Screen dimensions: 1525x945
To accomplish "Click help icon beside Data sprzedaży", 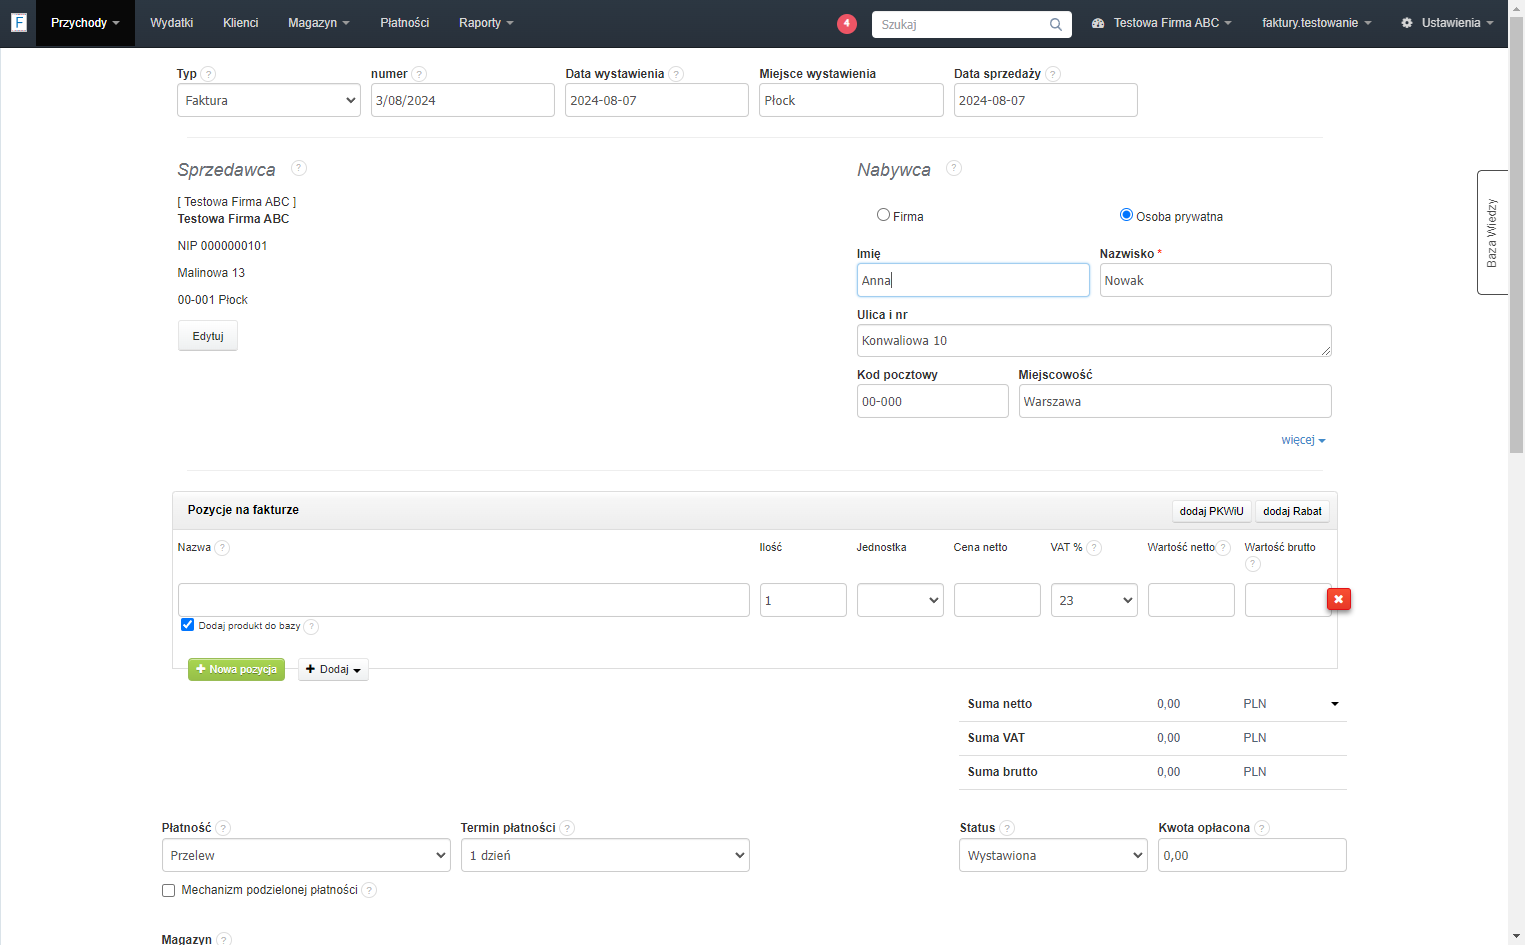I will point(1053,74).
